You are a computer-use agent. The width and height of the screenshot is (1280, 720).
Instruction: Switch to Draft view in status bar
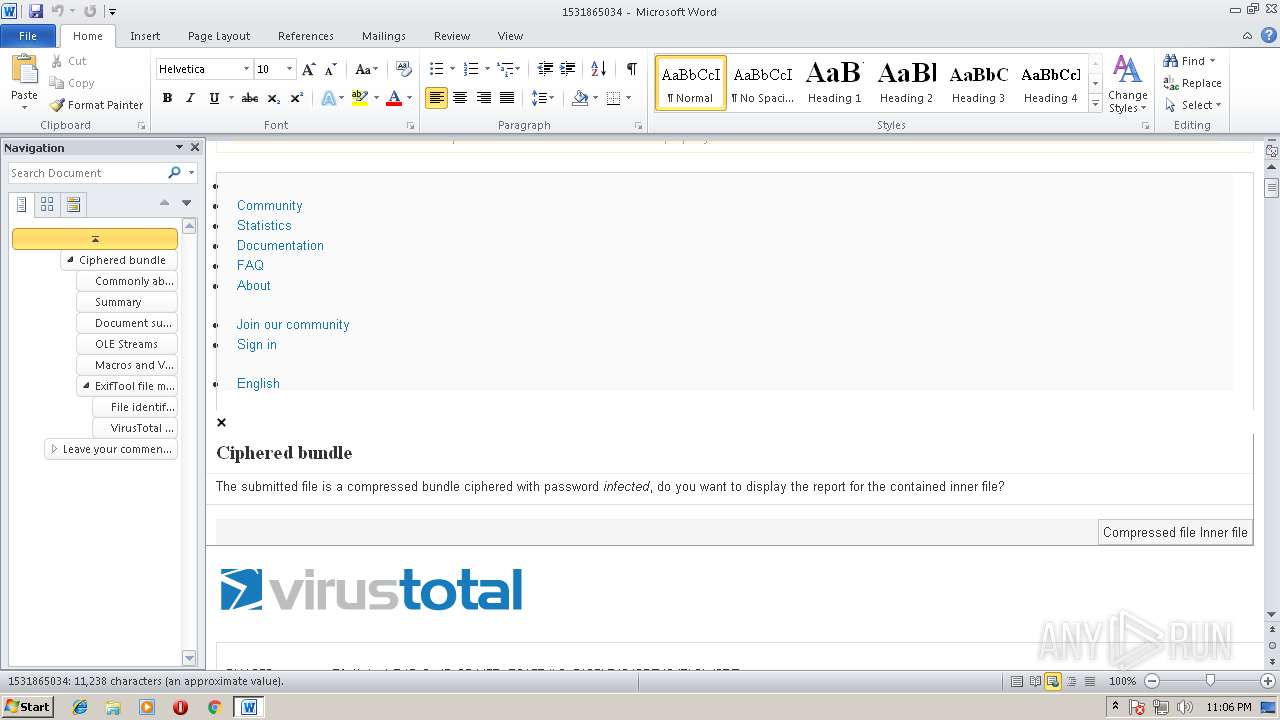[x=1089, y=681]
